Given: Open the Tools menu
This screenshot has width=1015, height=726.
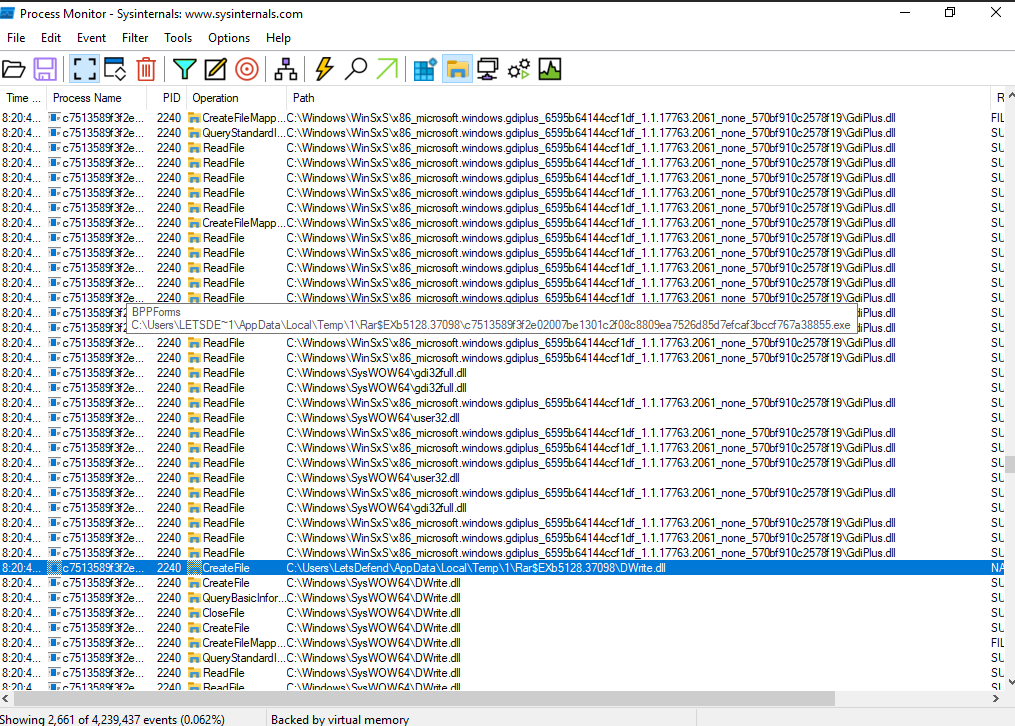Looking at the screenshot, I should tap(178, 38).
